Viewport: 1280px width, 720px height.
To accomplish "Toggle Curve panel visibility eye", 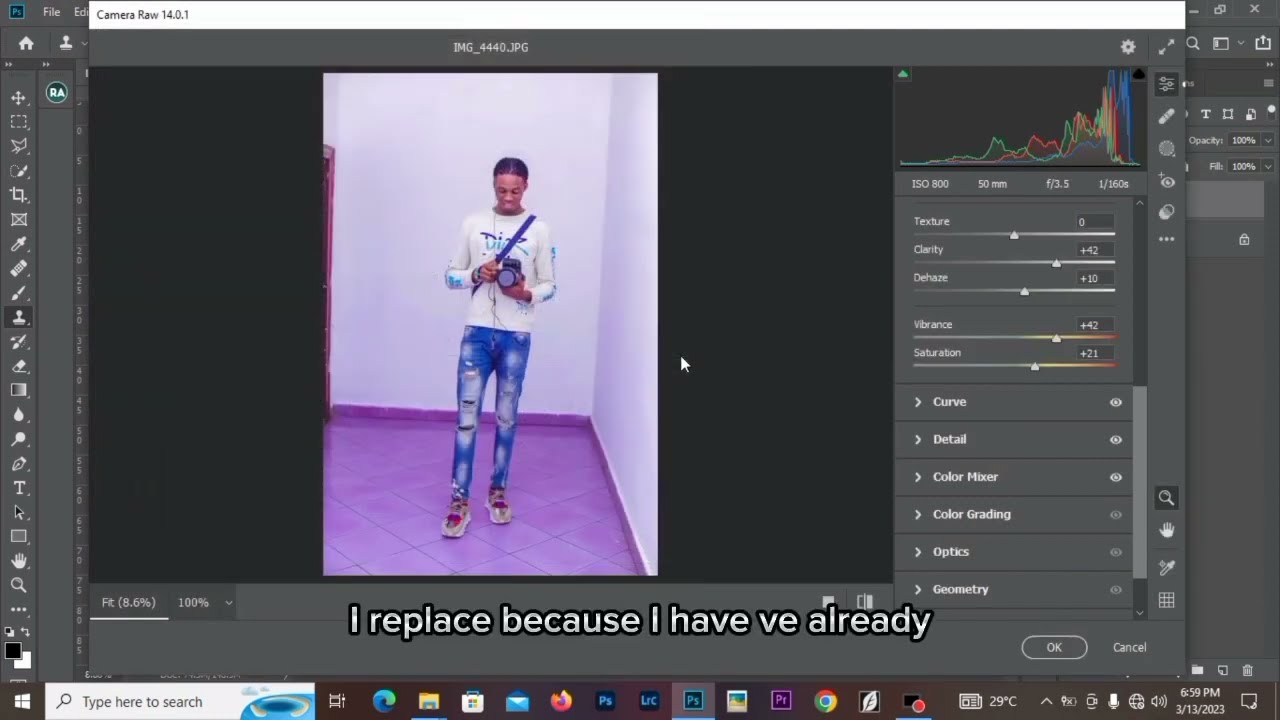I will tap(1116, 402).
